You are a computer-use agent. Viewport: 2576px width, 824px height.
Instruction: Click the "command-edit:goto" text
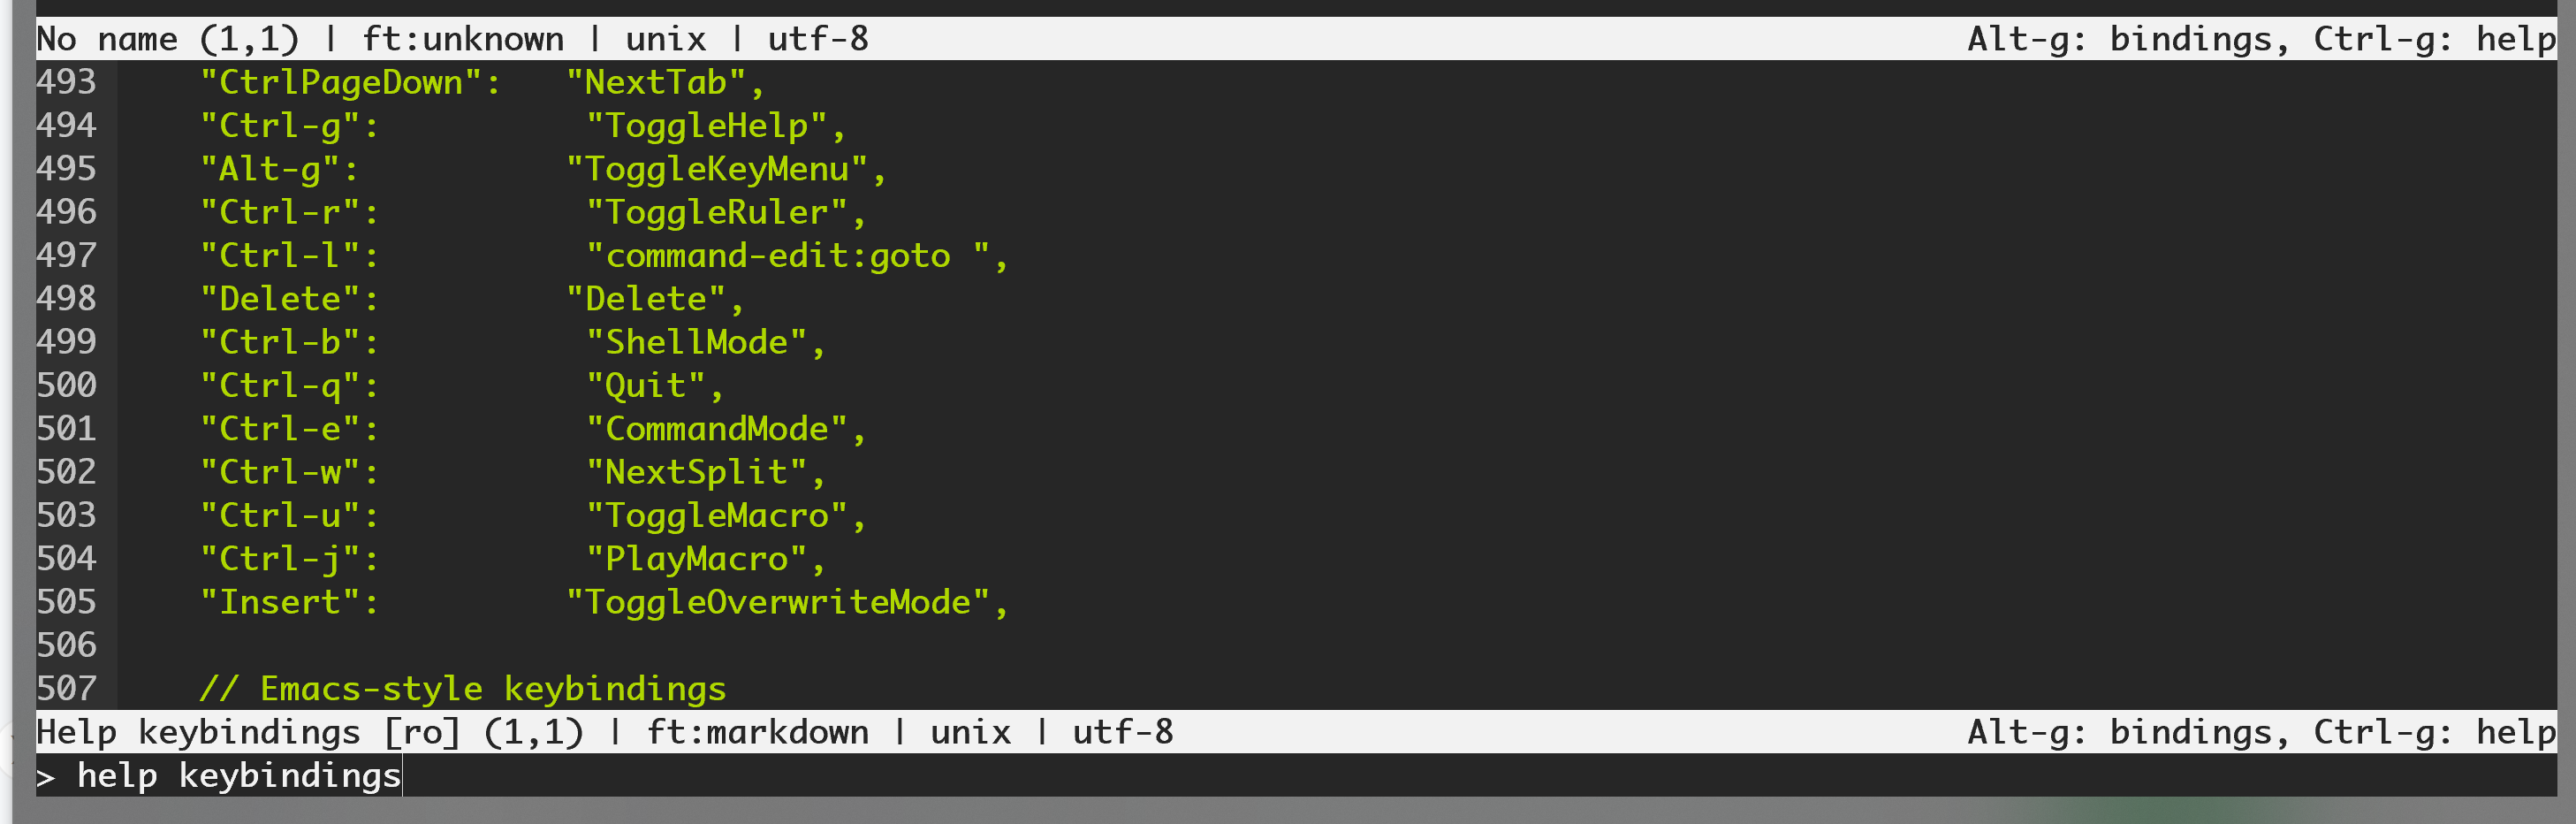point(777,256)
